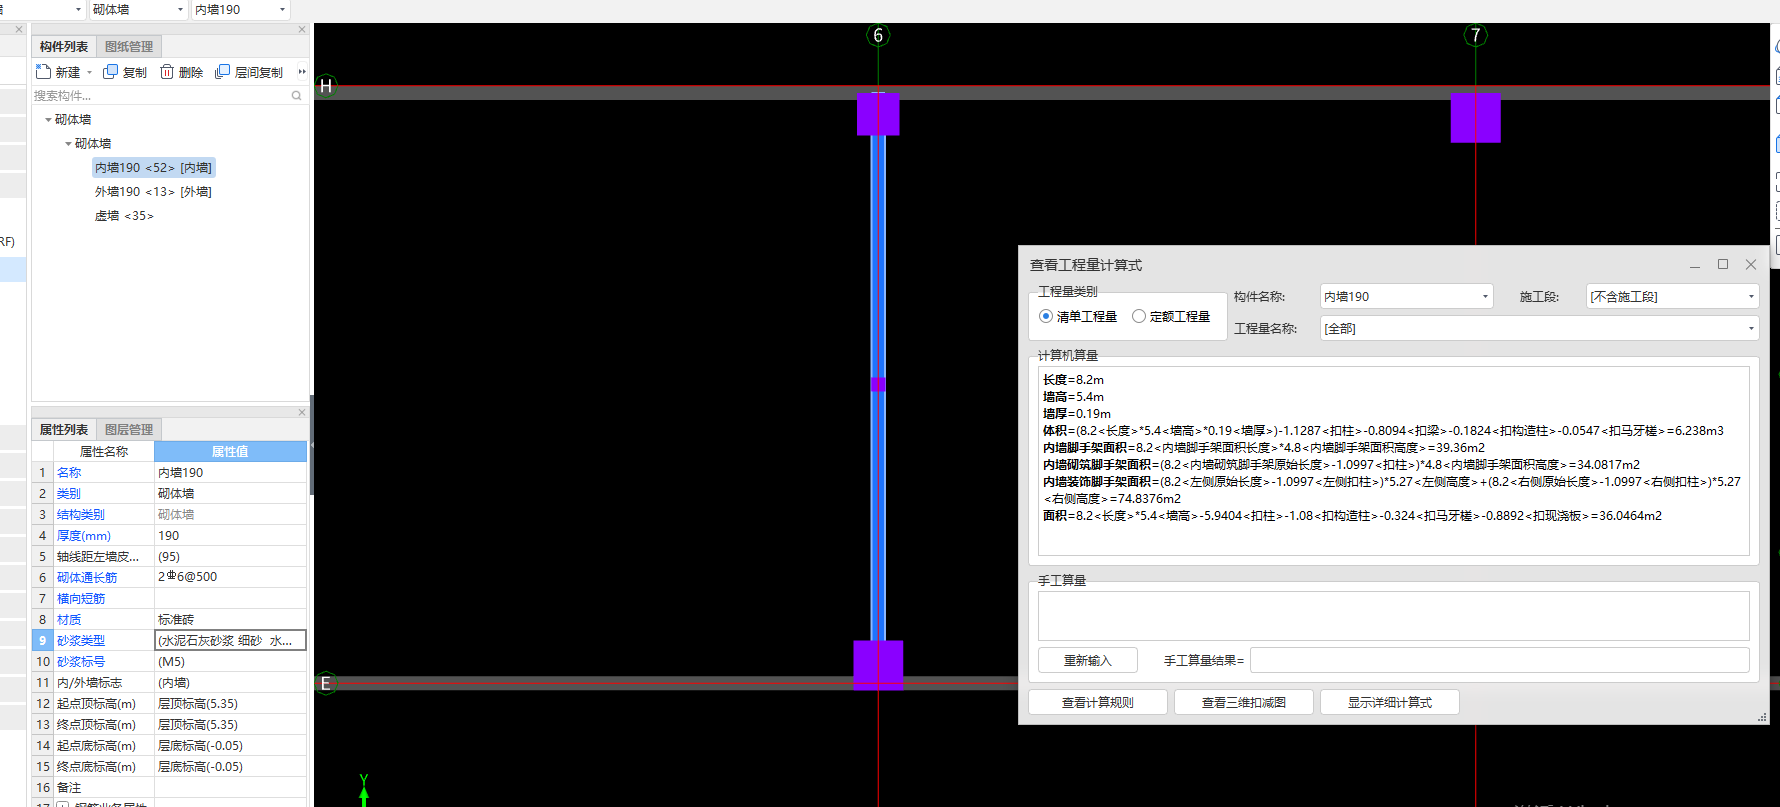Click the 横向短筋 property name
This screenshot has width=1780, height=807.
pos(81,598)
